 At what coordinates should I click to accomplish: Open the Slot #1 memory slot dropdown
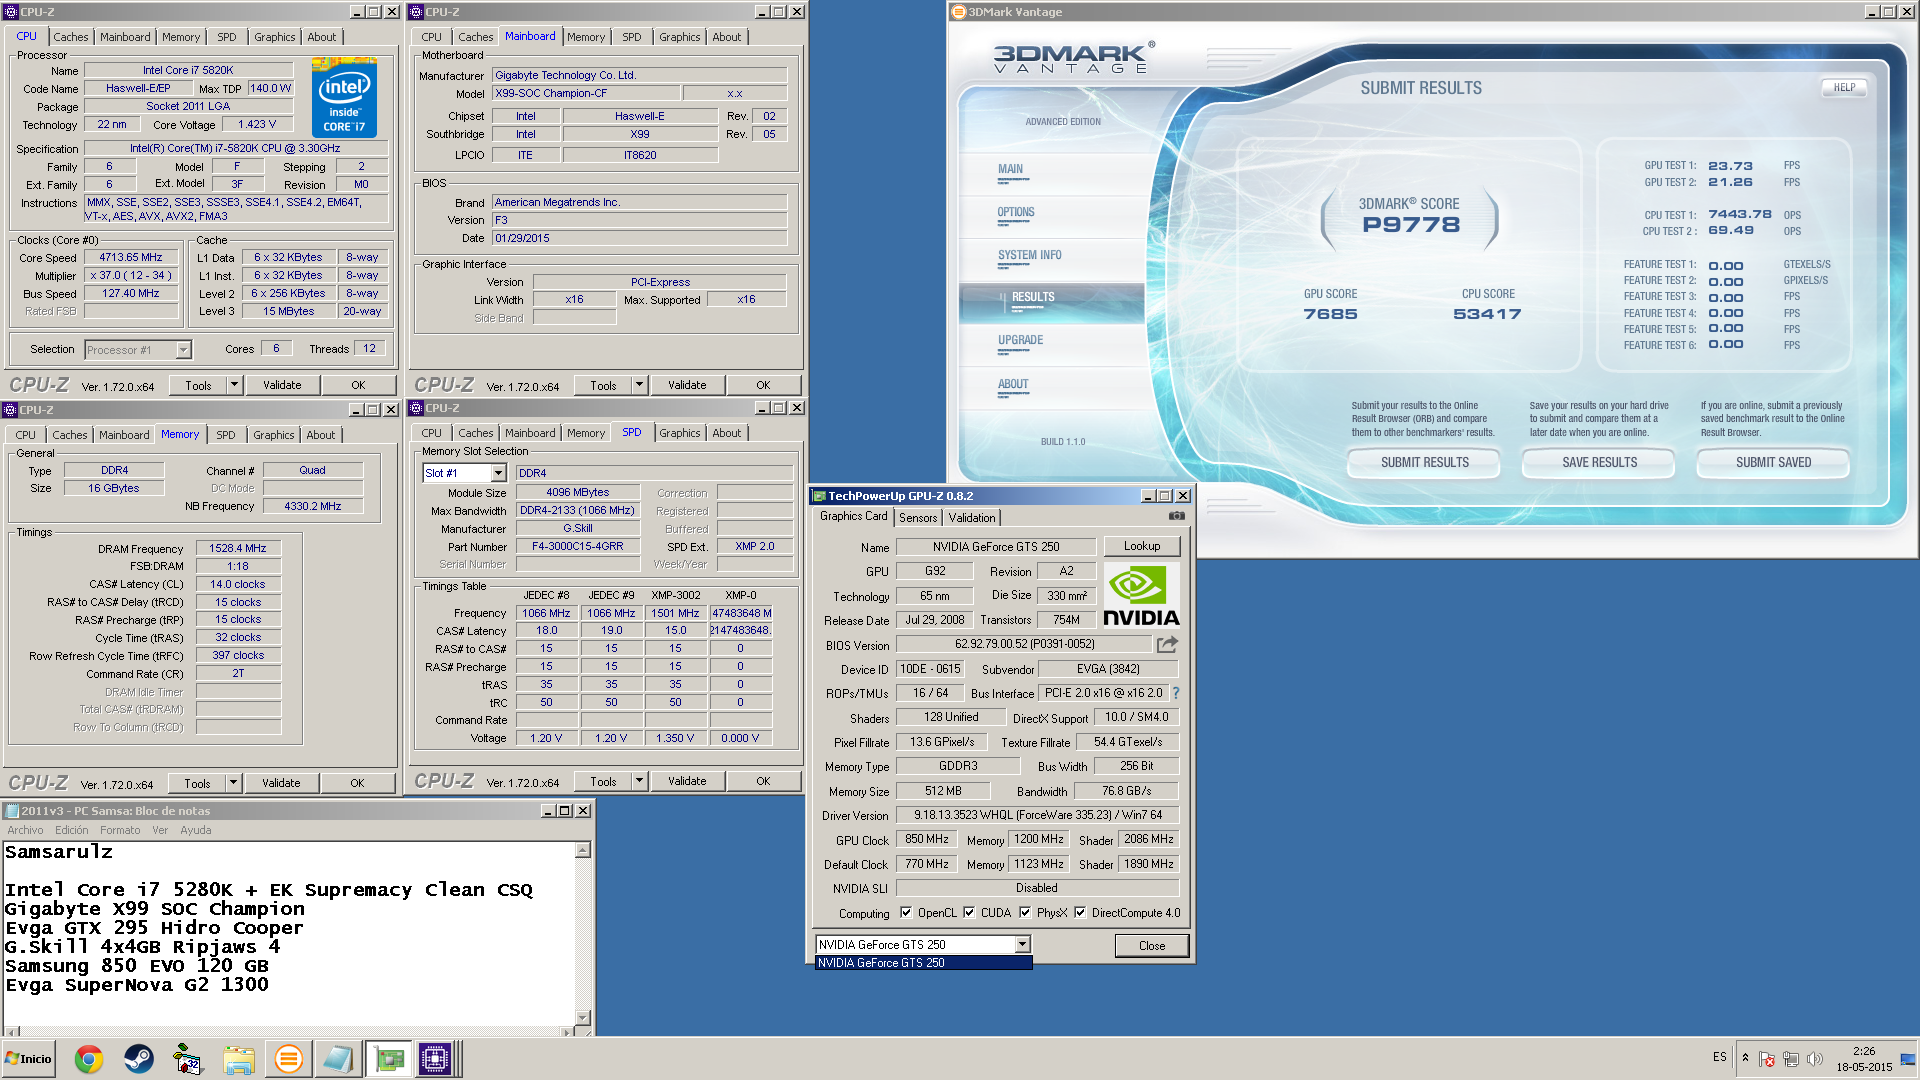pyautogui.click(x=498, y=473)
